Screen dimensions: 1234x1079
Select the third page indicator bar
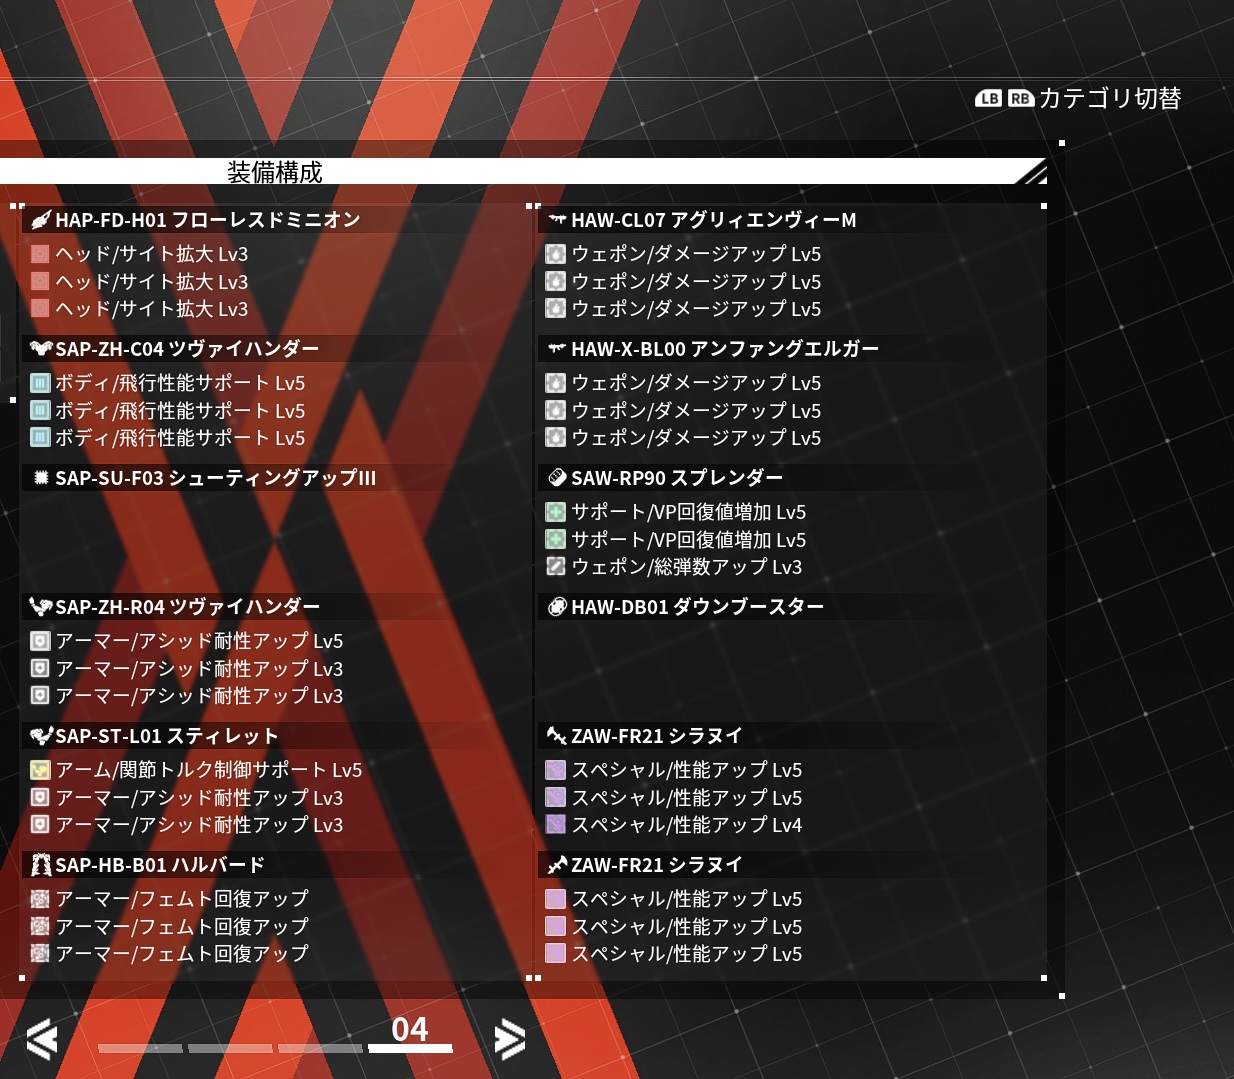click(320, 1048)
